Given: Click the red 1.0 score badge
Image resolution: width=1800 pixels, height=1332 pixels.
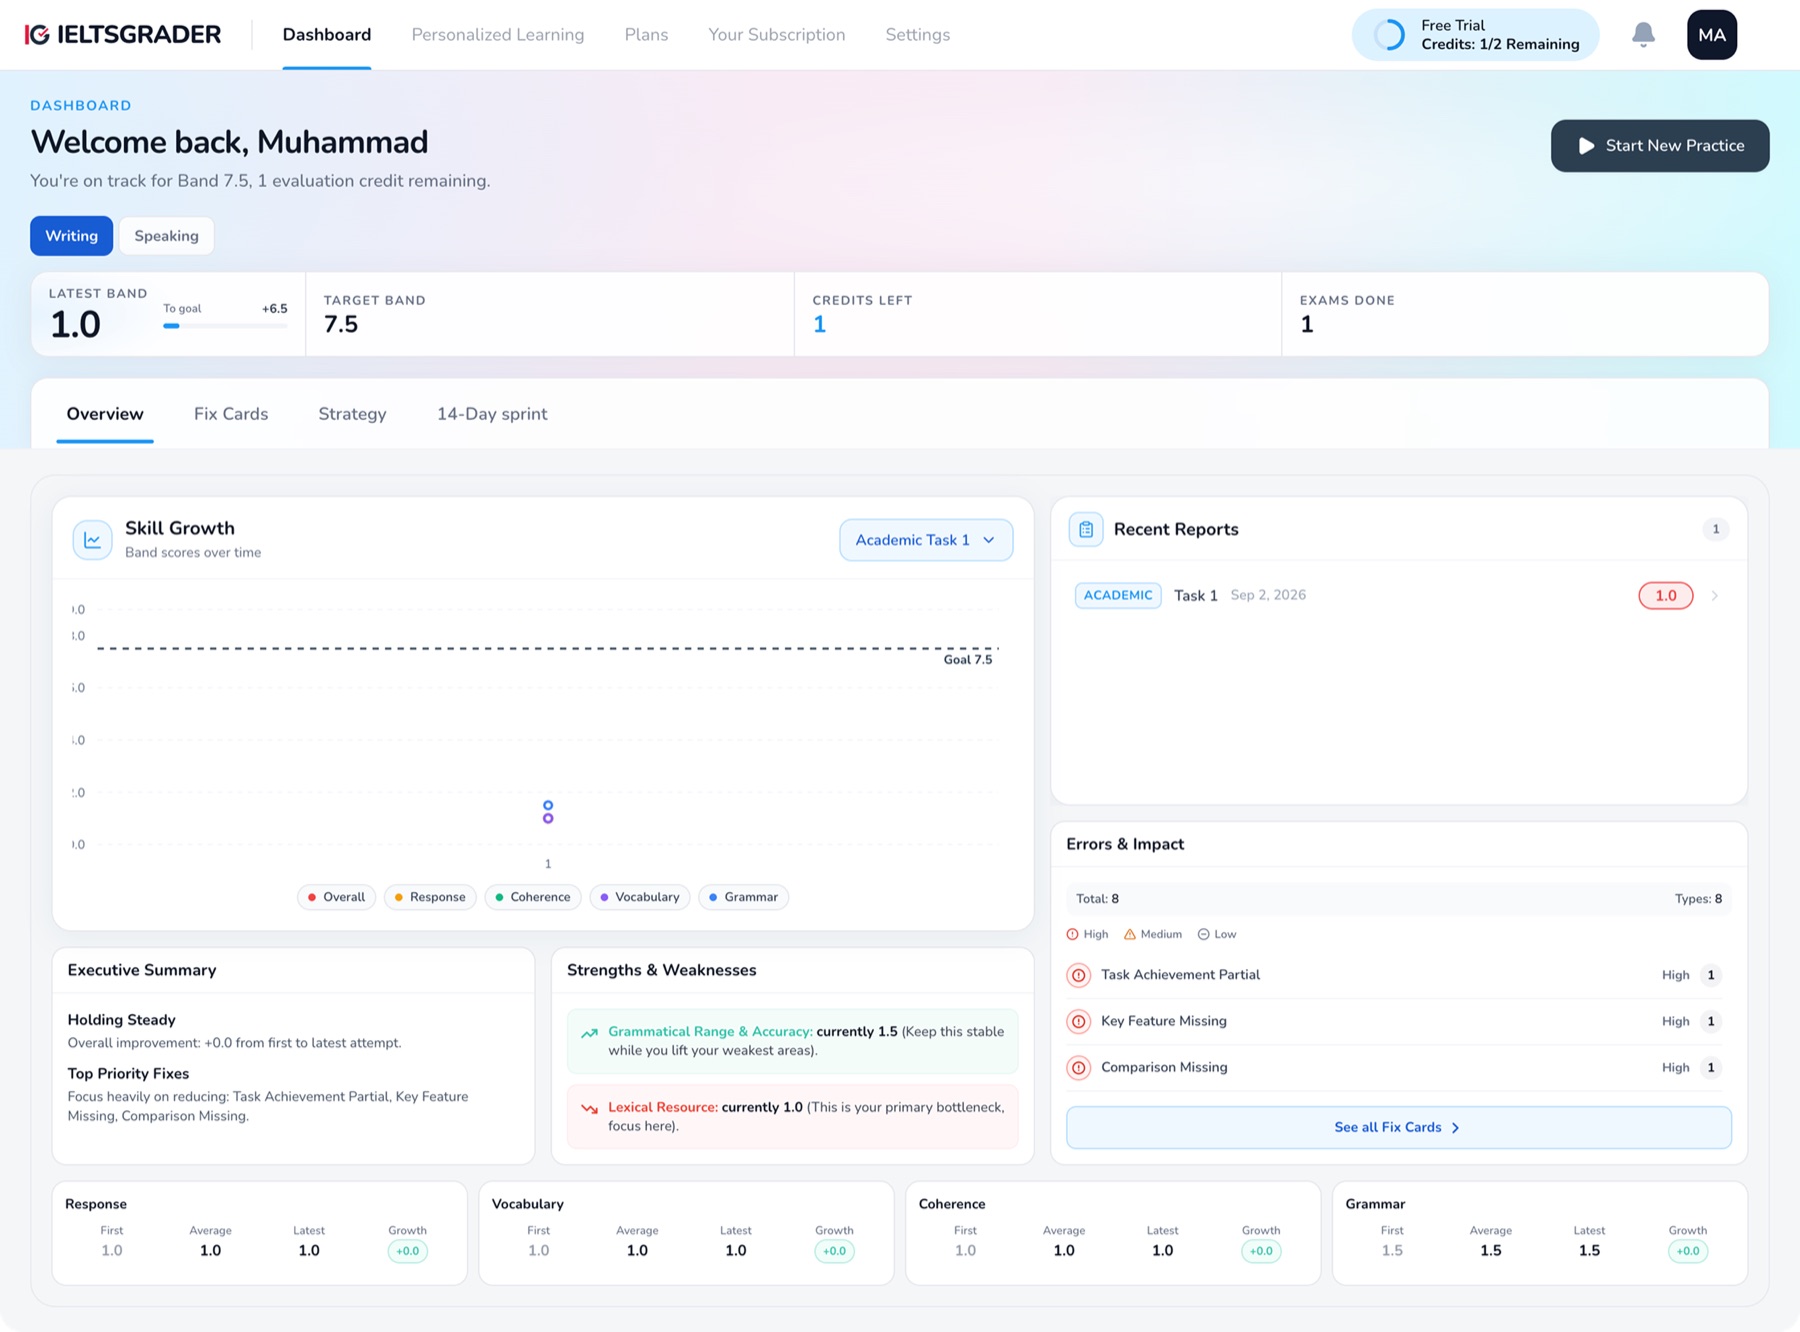Looking at the screenshot, I should click(1666, 596).
